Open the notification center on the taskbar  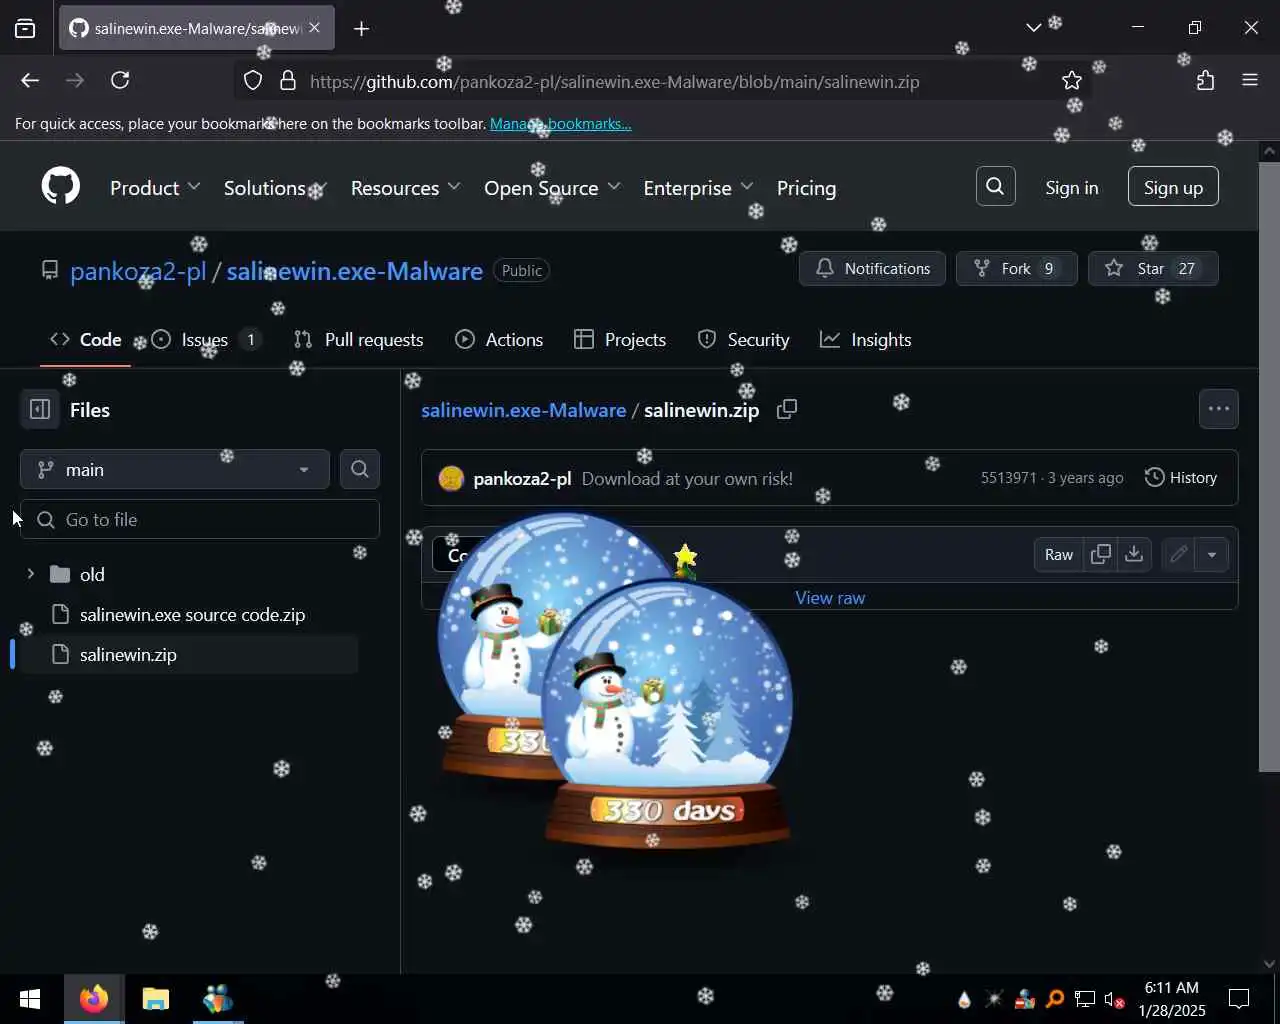1239,999
